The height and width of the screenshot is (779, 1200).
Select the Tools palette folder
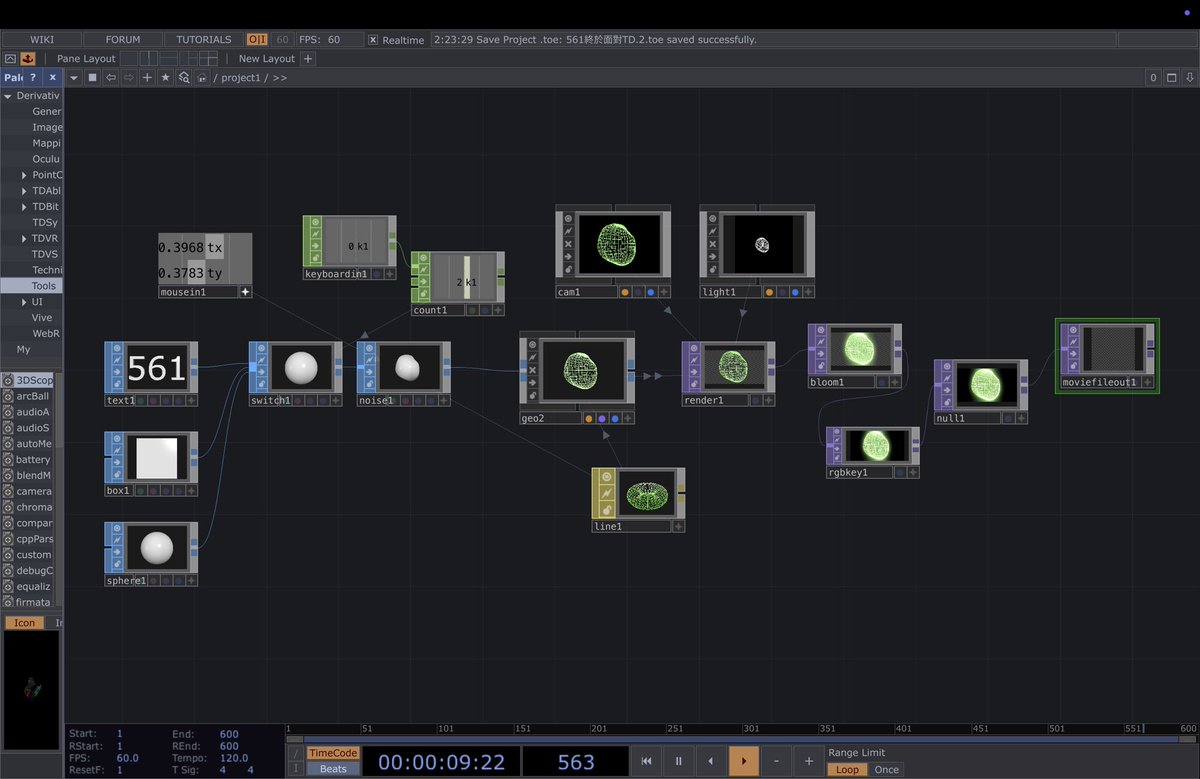32,286
